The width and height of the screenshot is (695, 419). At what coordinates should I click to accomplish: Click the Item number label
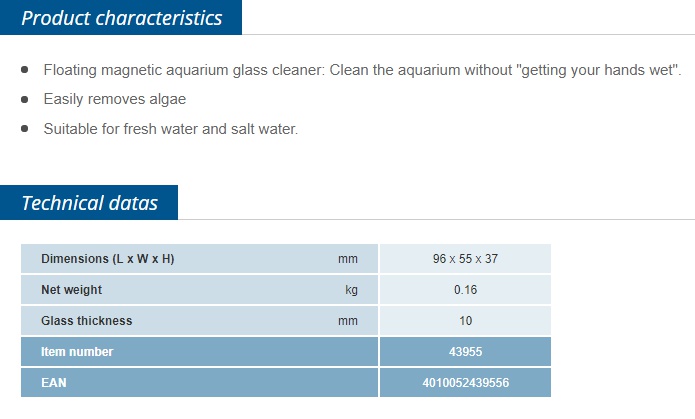[77, 352]
